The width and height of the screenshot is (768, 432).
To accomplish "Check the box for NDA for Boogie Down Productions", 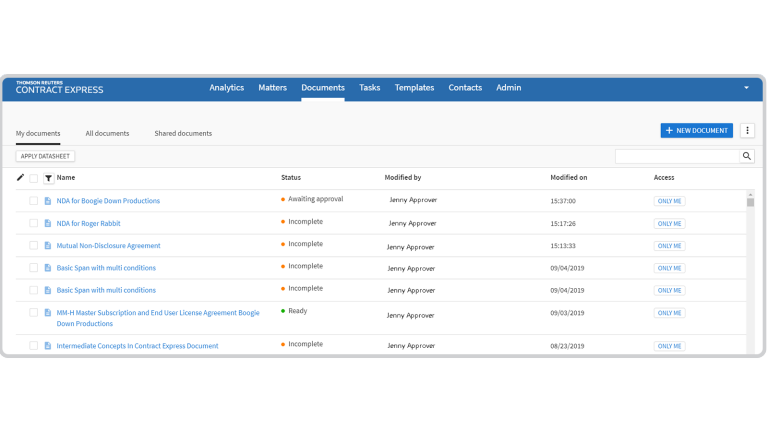I will tap(33, 201).
